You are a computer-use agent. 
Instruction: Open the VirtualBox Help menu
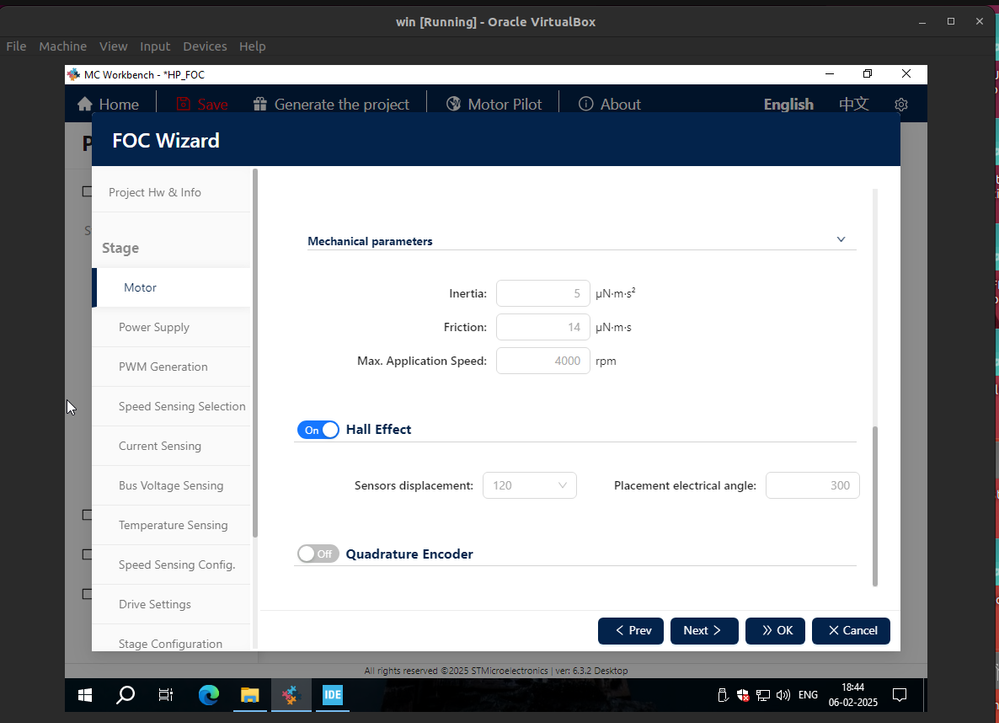pos(252,47)
